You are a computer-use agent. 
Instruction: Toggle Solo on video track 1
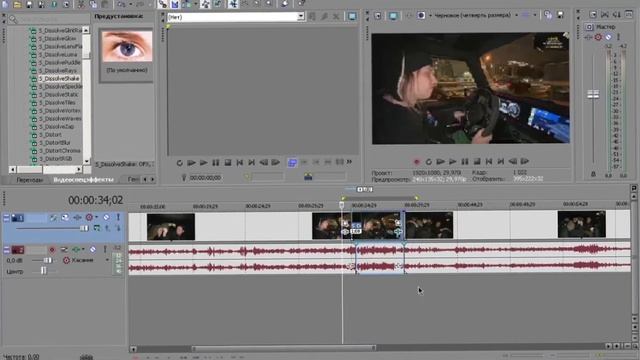tap(118, 217)
